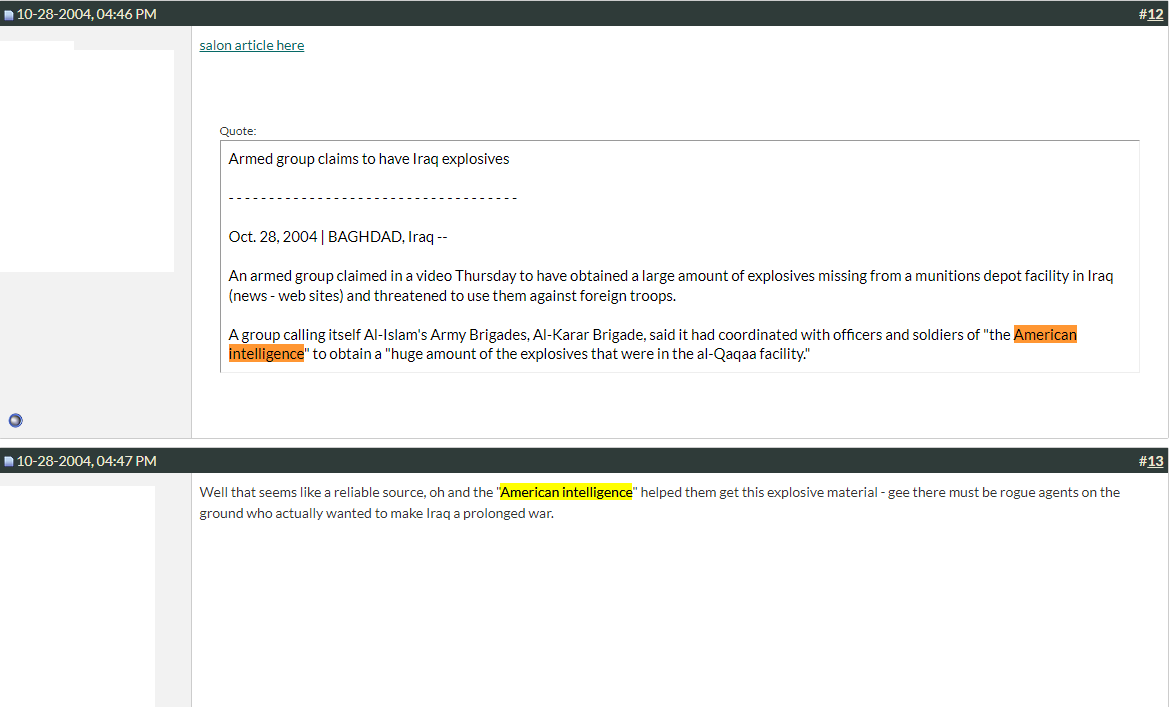
Task: Click the post icon beside the 04:46 PM timestamp
Action: click(9, 15)
